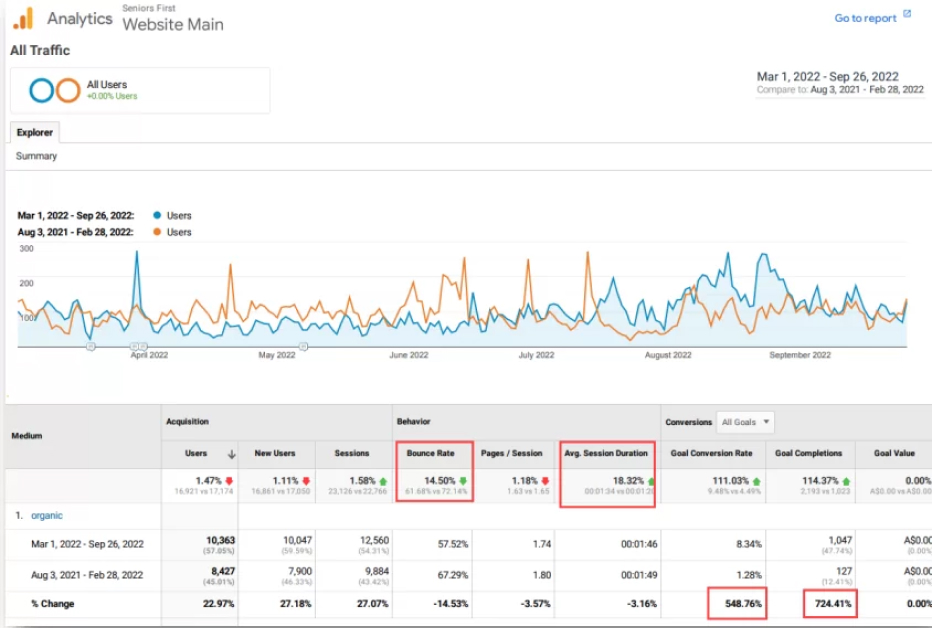Sort by the New Users column header

[x=275, y=453]
